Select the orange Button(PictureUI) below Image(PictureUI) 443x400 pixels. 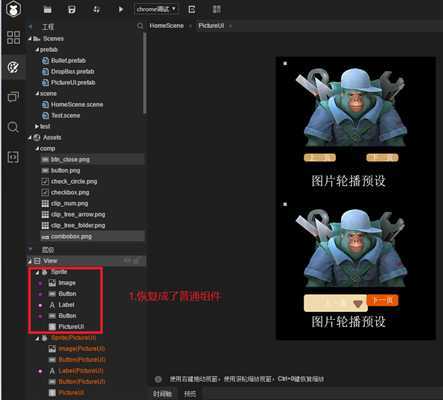click(x=82, y=360)
